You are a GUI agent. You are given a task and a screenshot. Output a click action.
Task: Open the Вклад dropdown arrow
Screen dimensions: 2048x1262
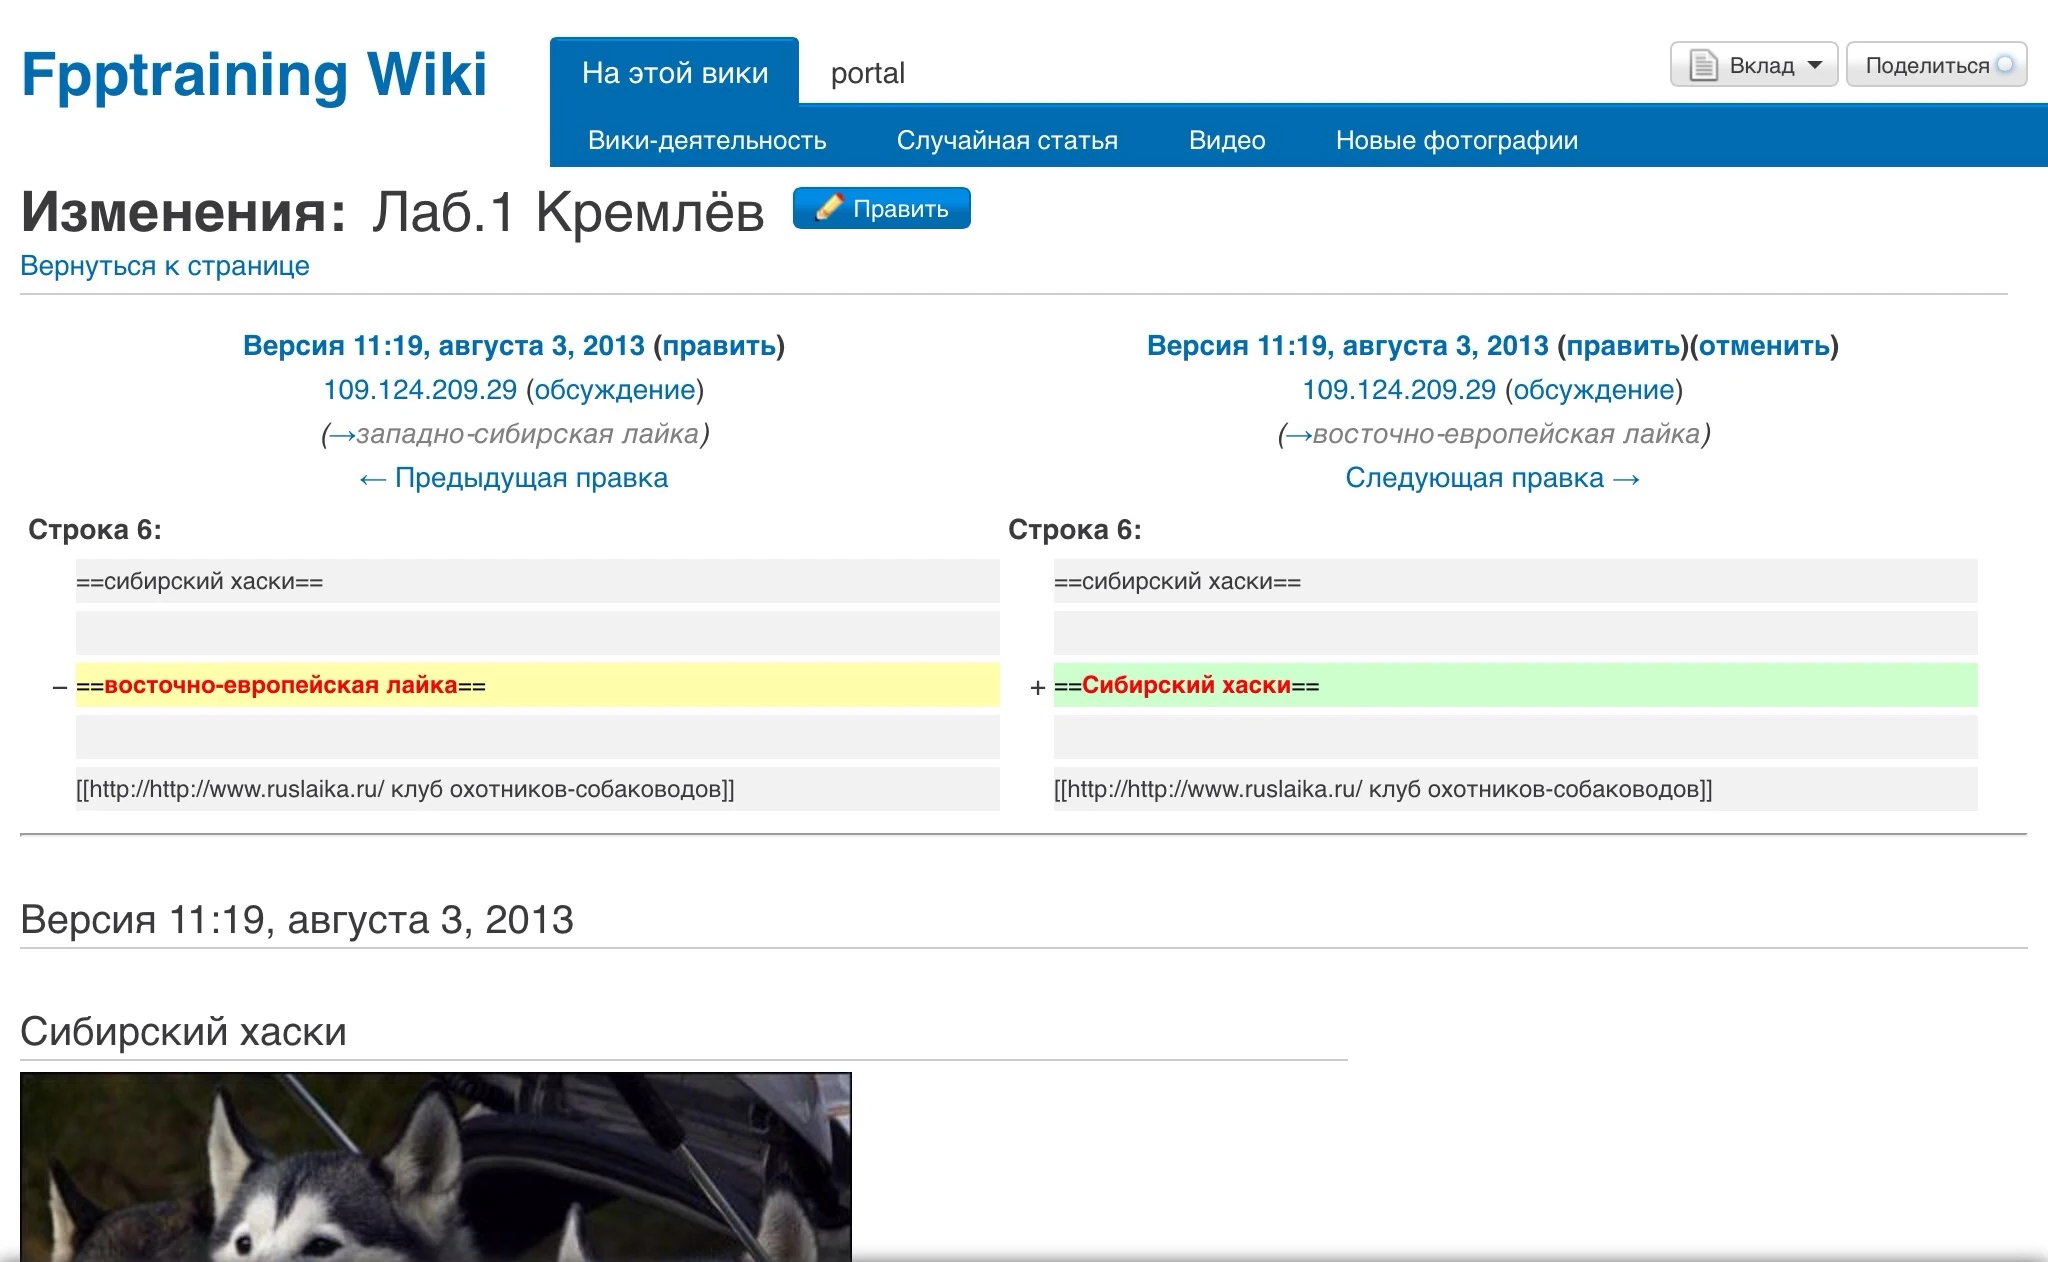click(1816, 65)
